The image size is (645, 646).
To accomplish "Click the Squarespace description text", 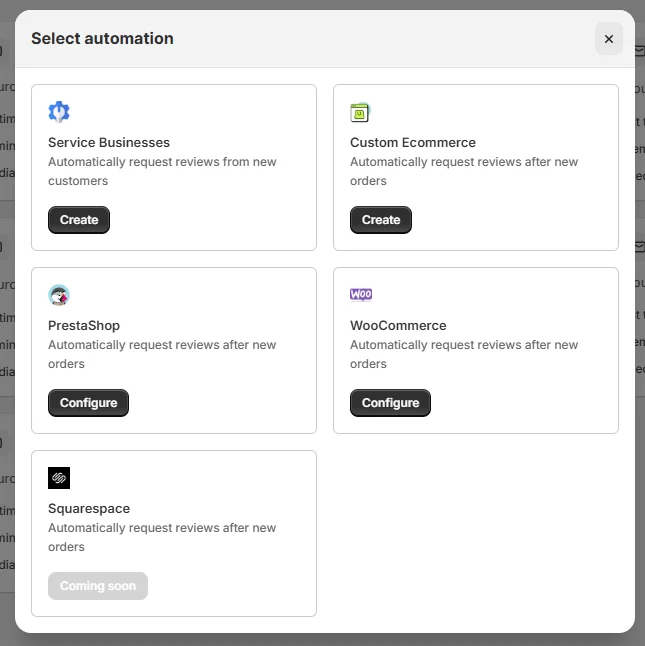I will coord(162,537).
